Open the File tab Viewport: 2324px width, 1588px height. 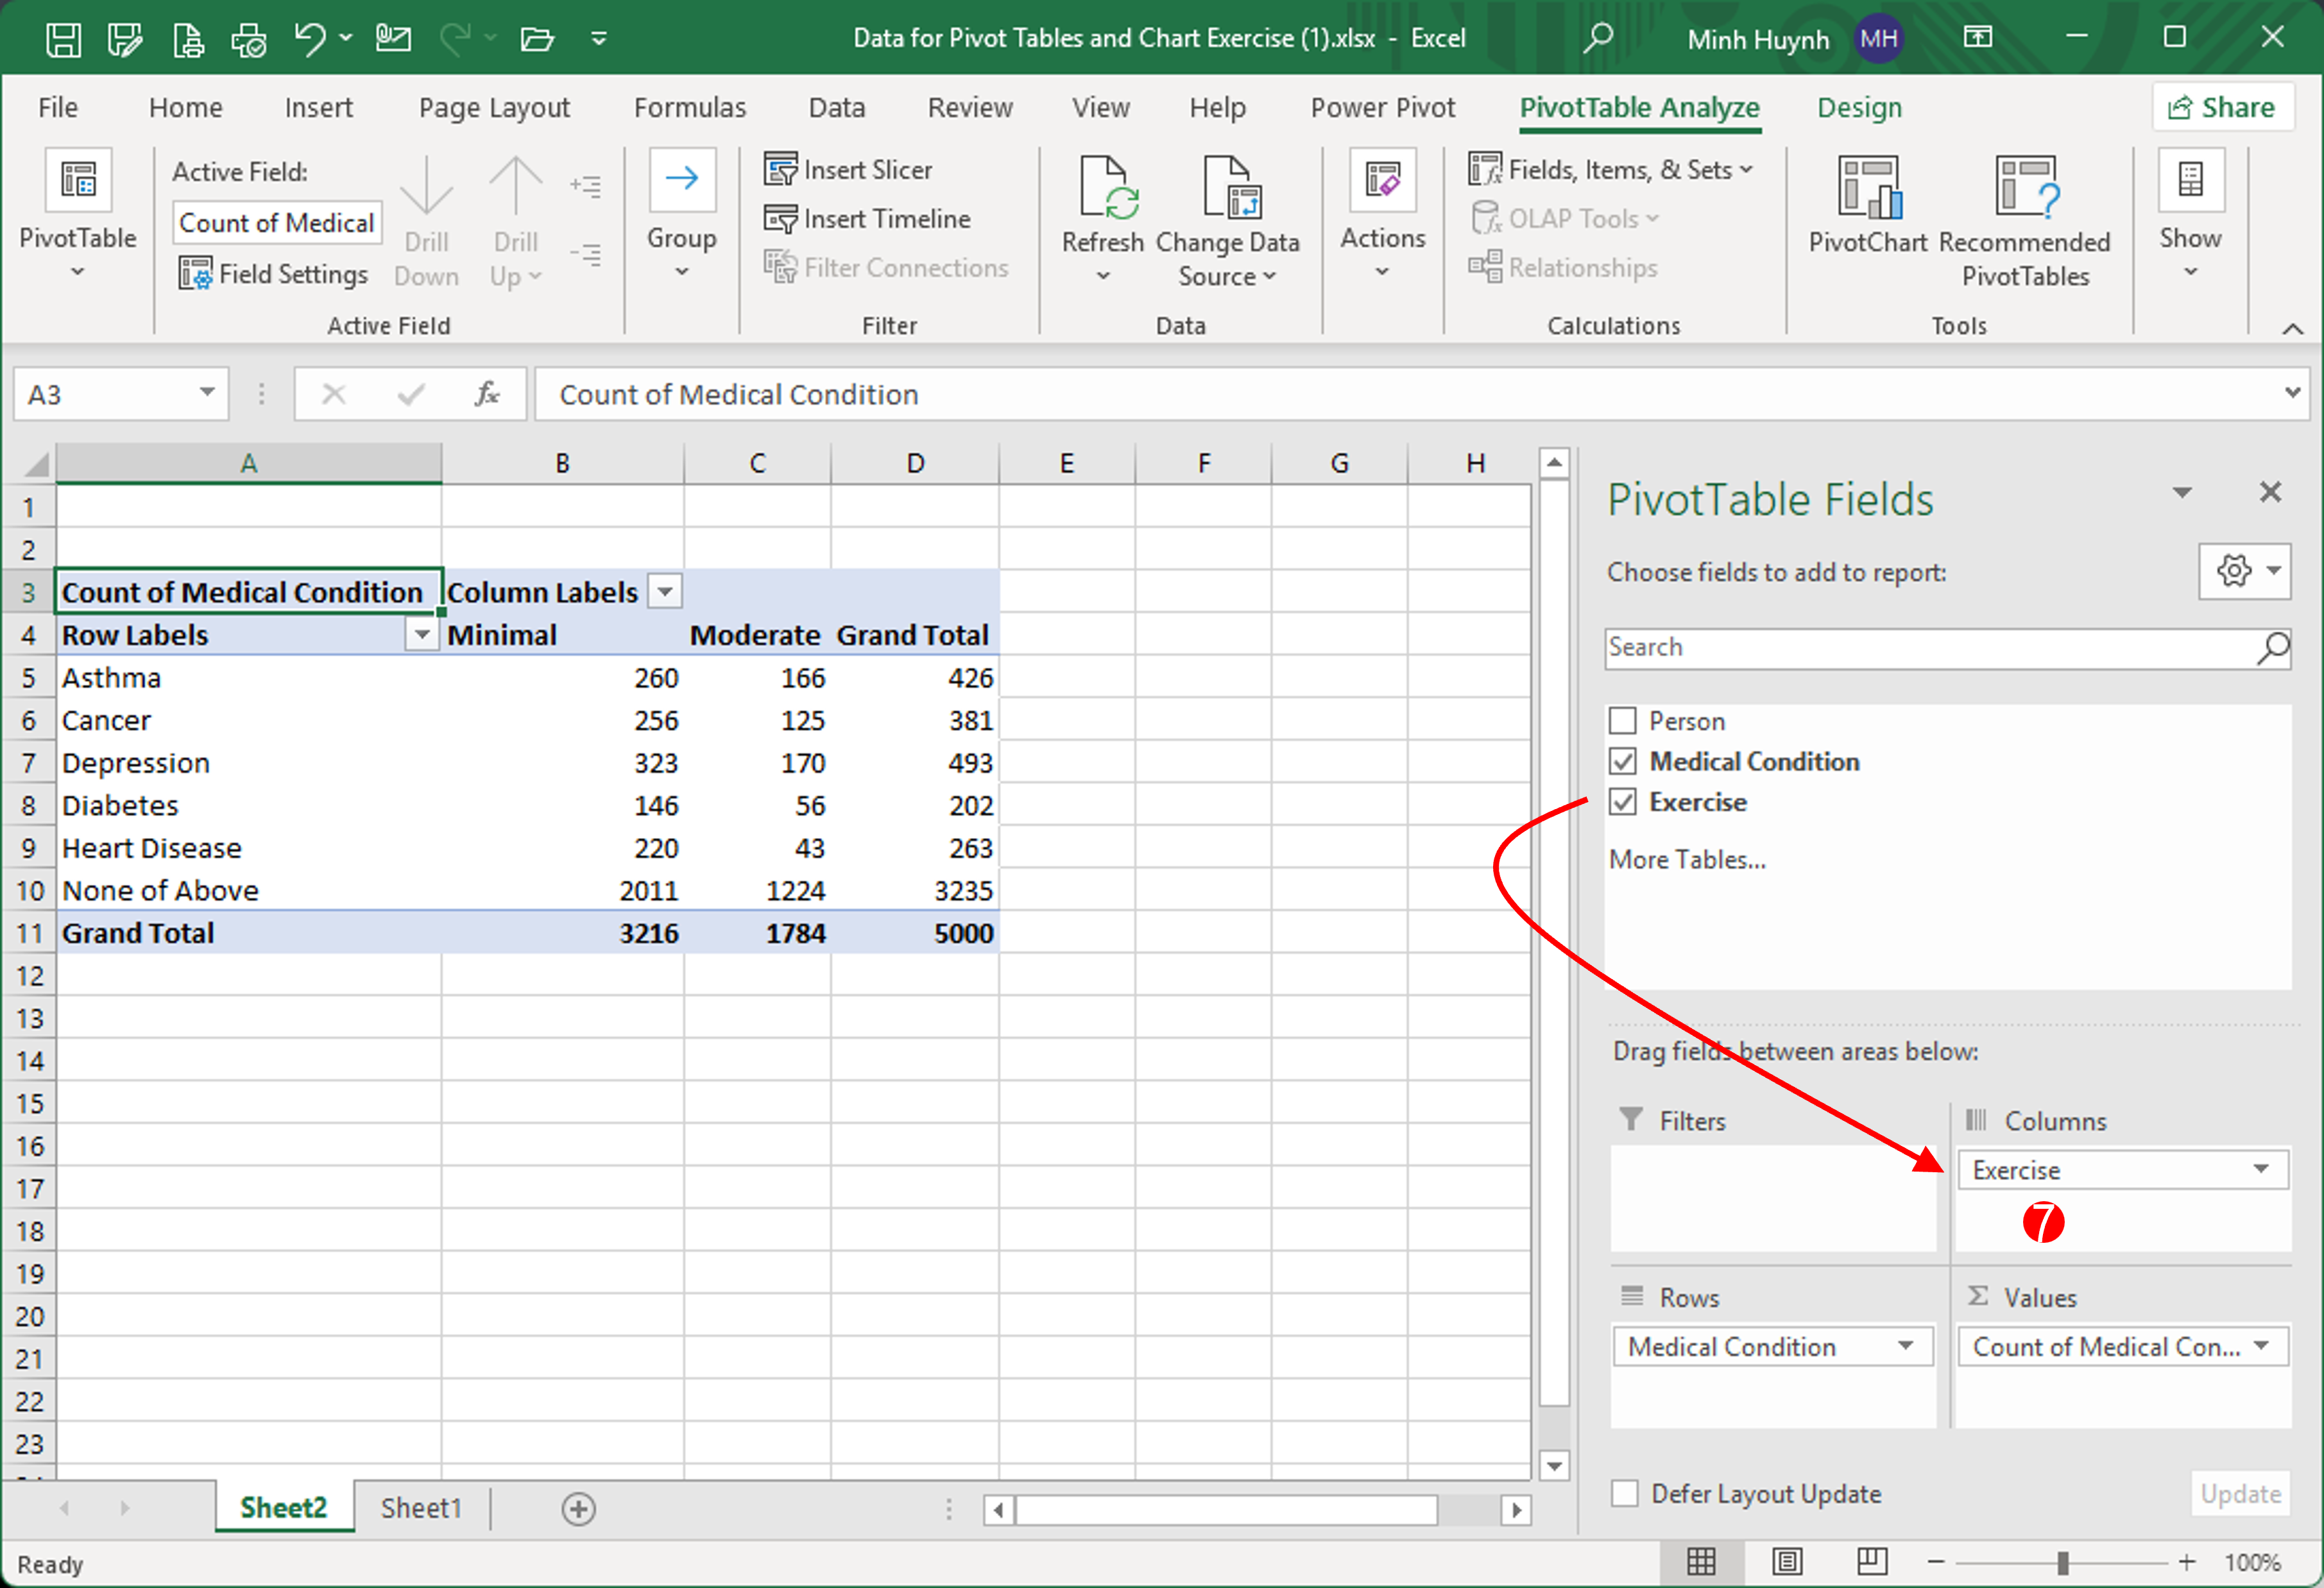(58, 107)
